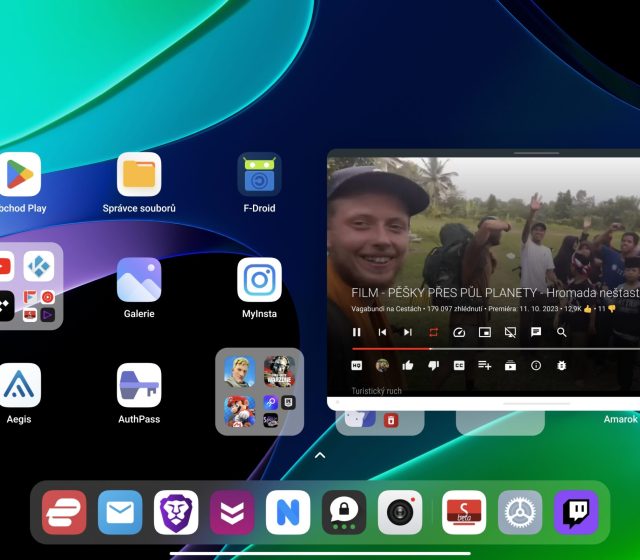Toggle HQ video quality button

(x=357, y=366)
